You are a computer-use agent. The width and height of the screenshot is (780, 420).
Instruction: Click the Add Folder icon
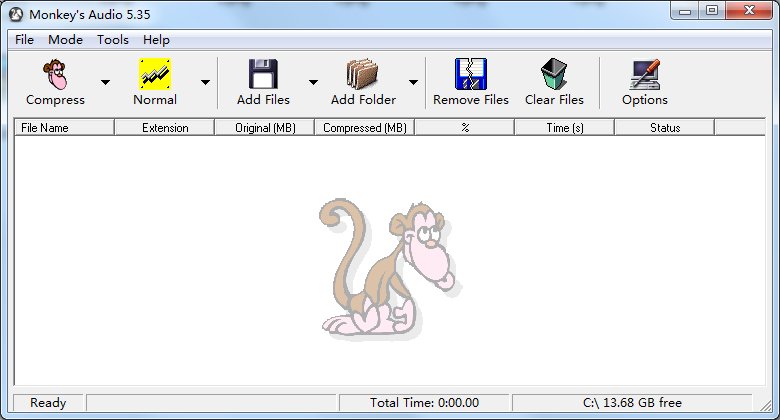coord(363,74)
